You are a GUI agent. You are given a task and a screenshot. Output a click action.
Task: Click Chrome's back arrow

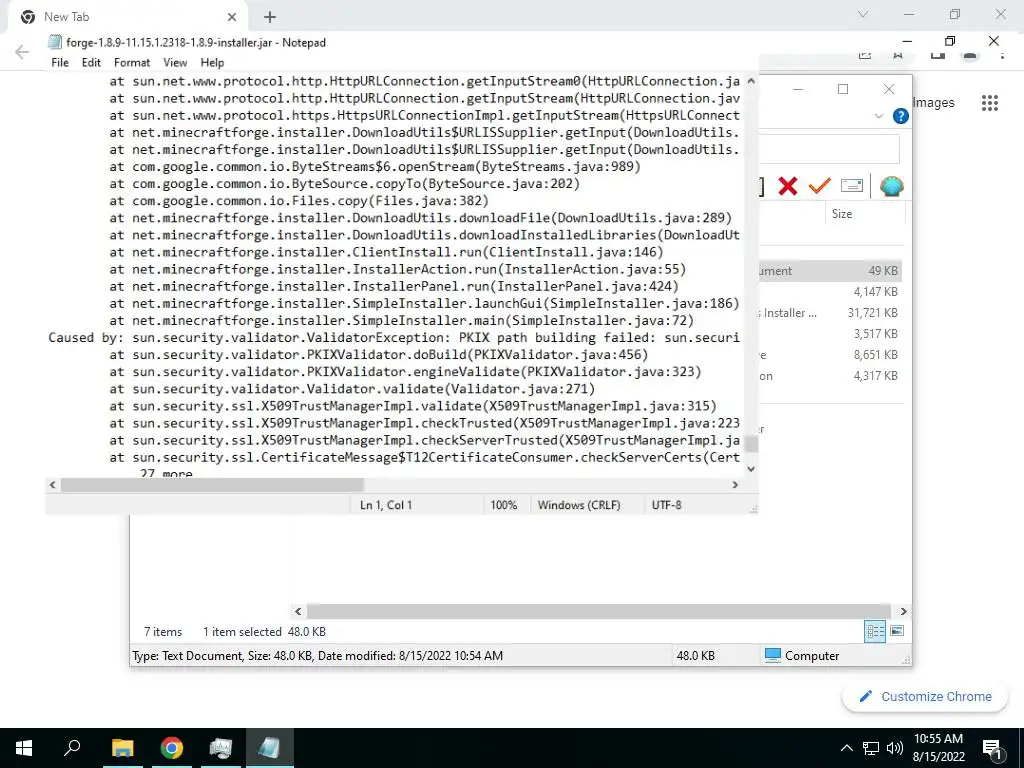22,52
